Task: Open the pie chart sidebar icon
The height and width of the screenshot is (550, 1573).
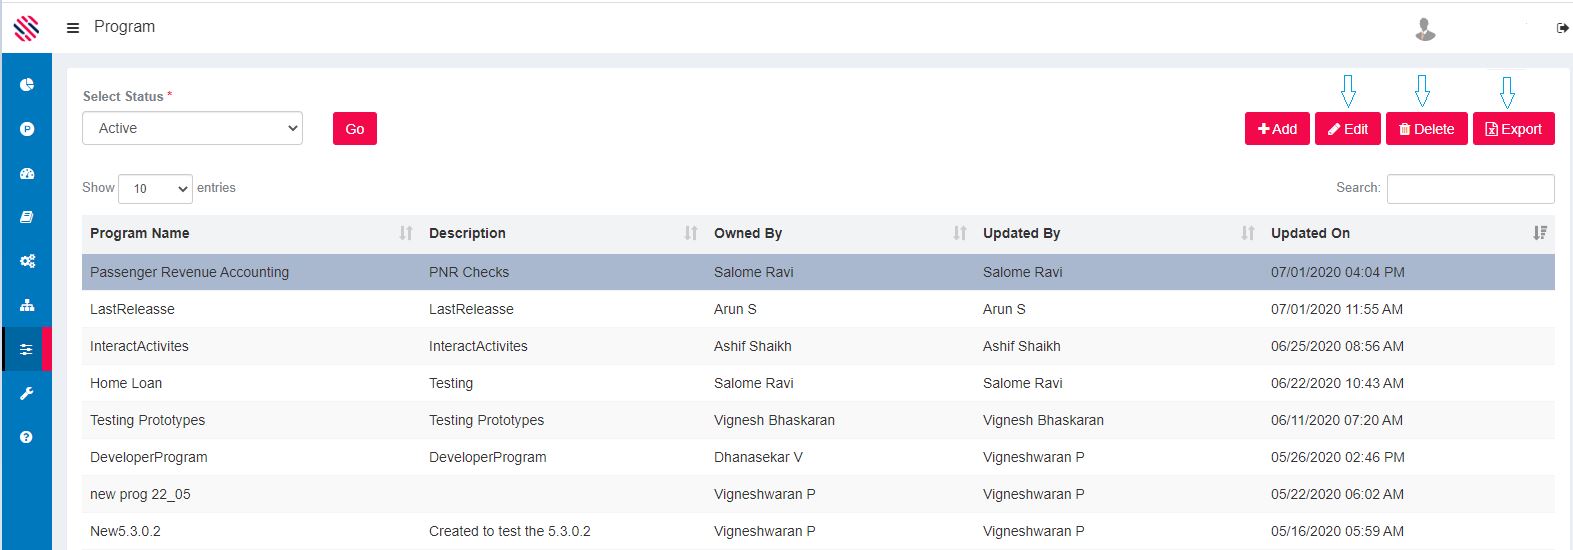Action: pyautogui.click(x=27, y=85)
